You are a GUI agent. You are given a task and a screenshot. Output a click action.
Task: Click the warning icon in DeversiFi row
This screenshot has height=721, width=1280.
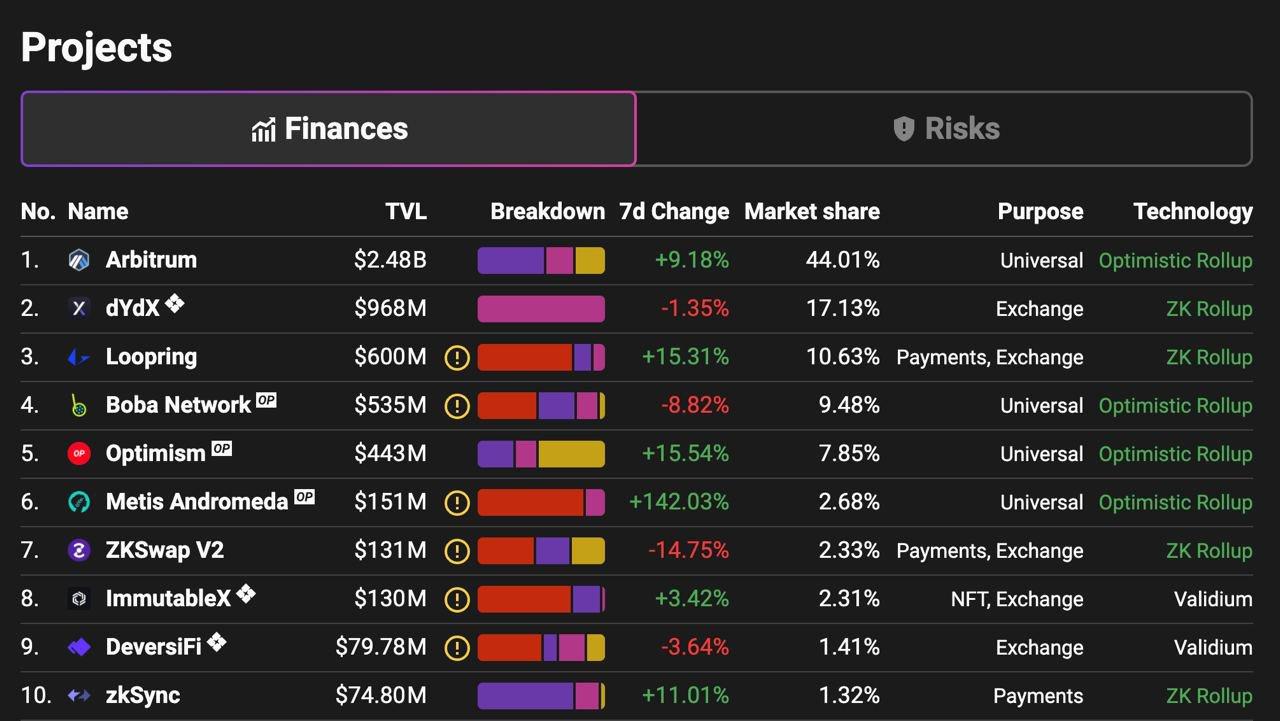pyautogui.click(x=457, y=648)
